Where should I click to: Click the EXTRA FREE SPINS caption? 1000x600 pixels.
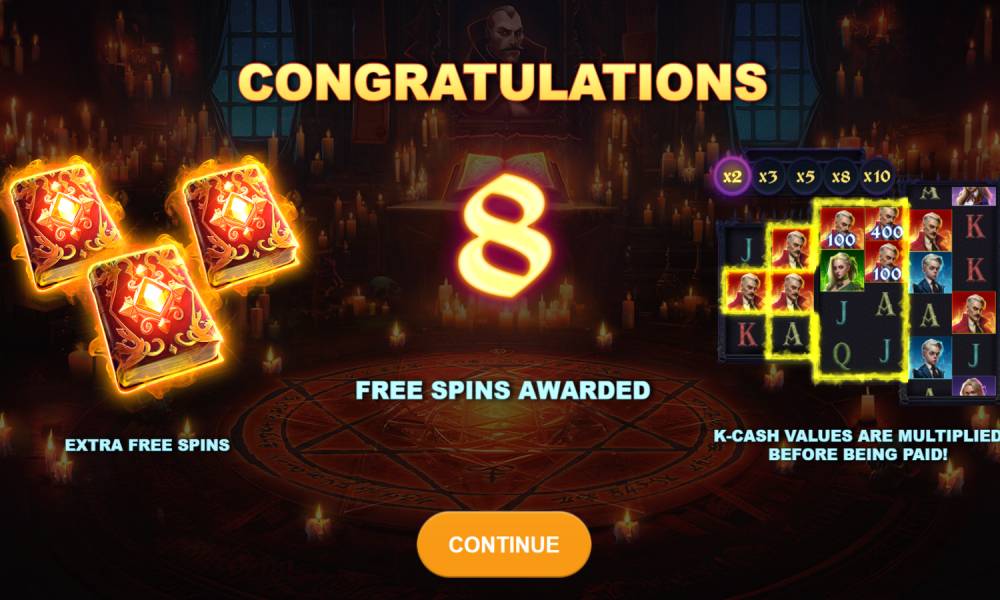tap(147, 445)
